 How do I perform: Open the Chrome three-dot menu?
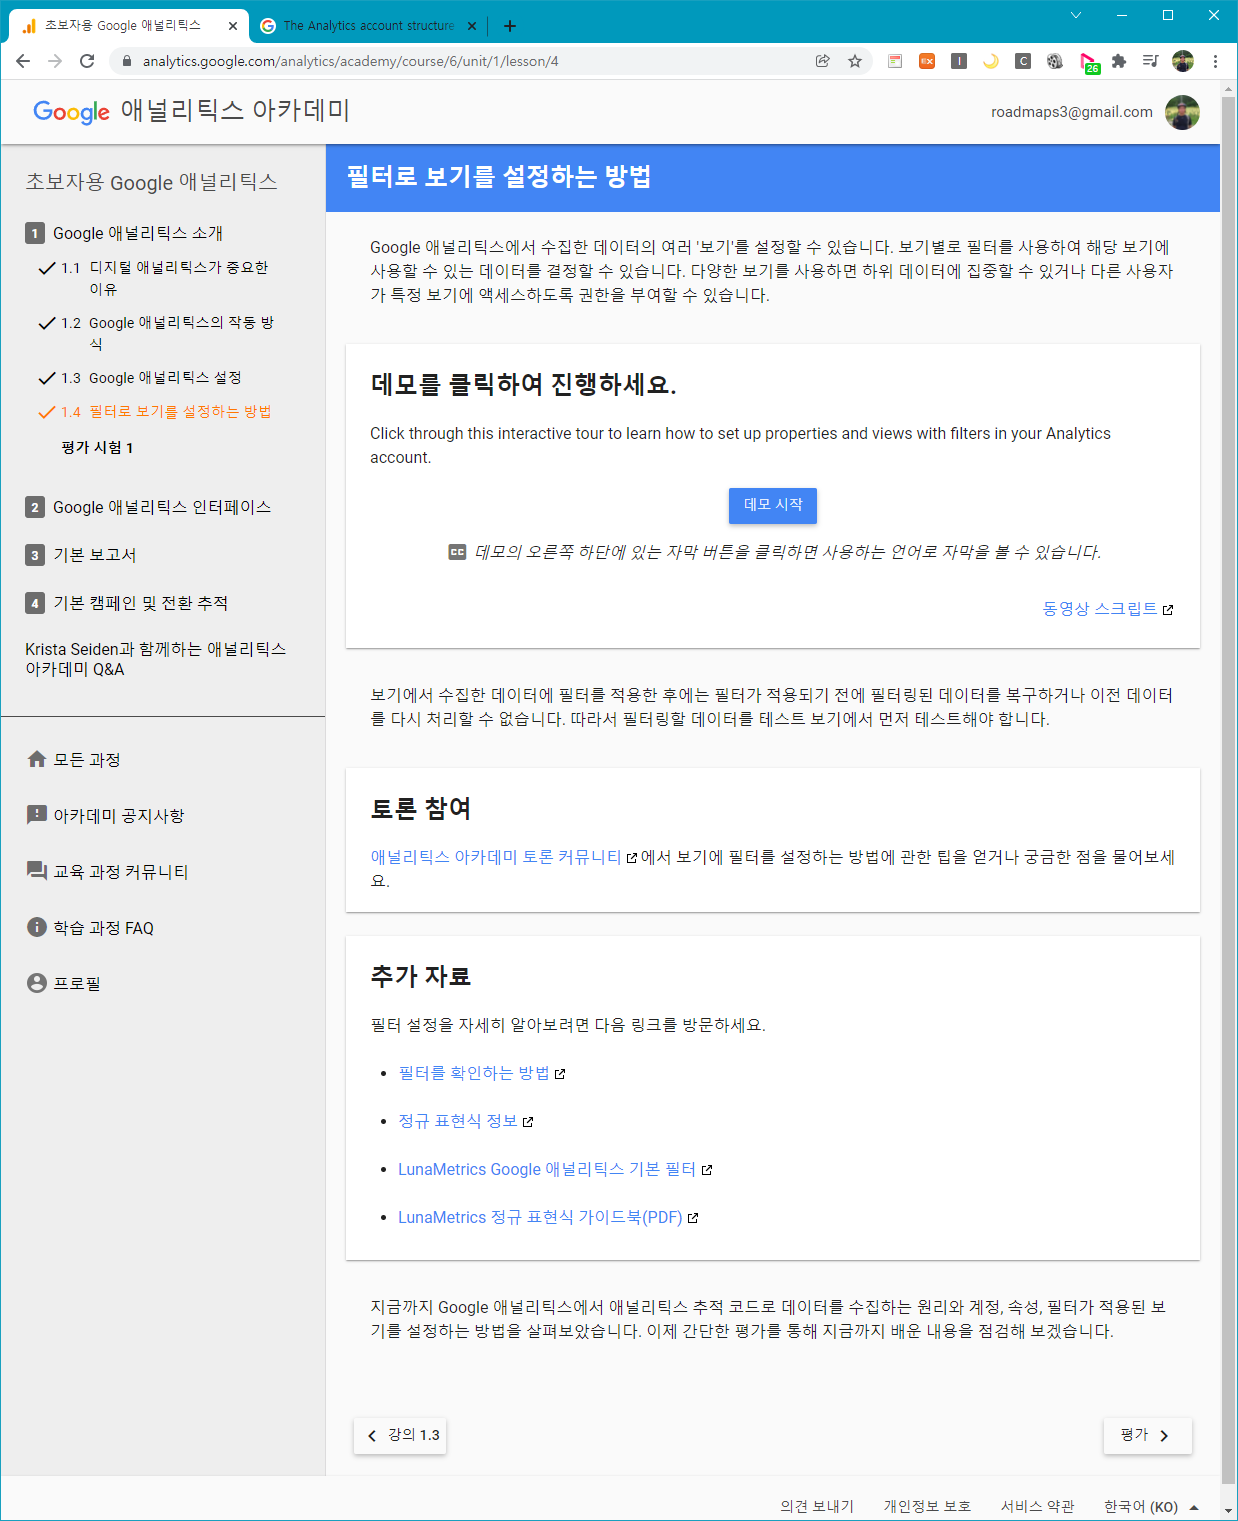(1215, 61)
